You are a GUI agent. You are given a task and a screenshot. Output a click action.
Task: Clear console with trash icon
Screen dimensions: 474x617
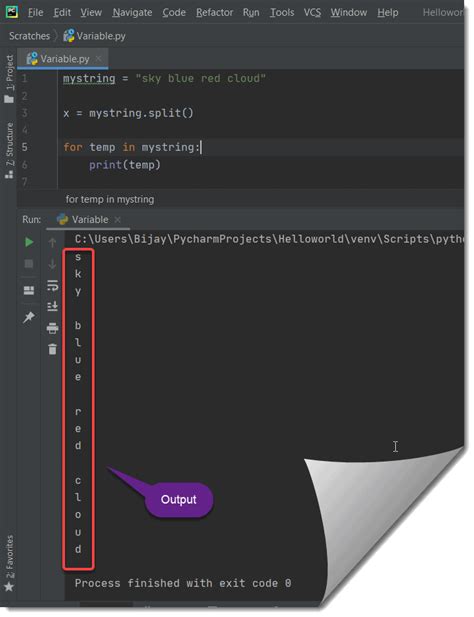(x=52, y=349)
